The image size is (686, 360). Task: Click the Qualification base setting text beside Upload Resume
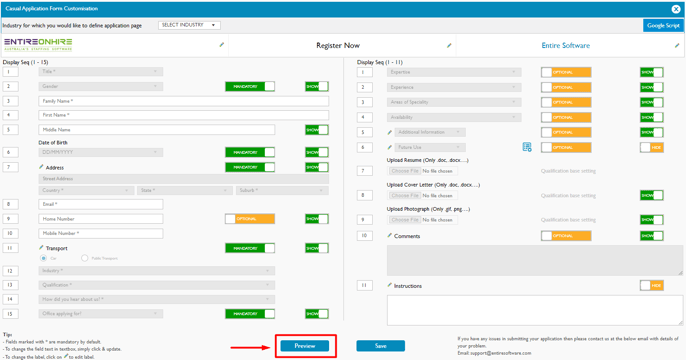568,171
